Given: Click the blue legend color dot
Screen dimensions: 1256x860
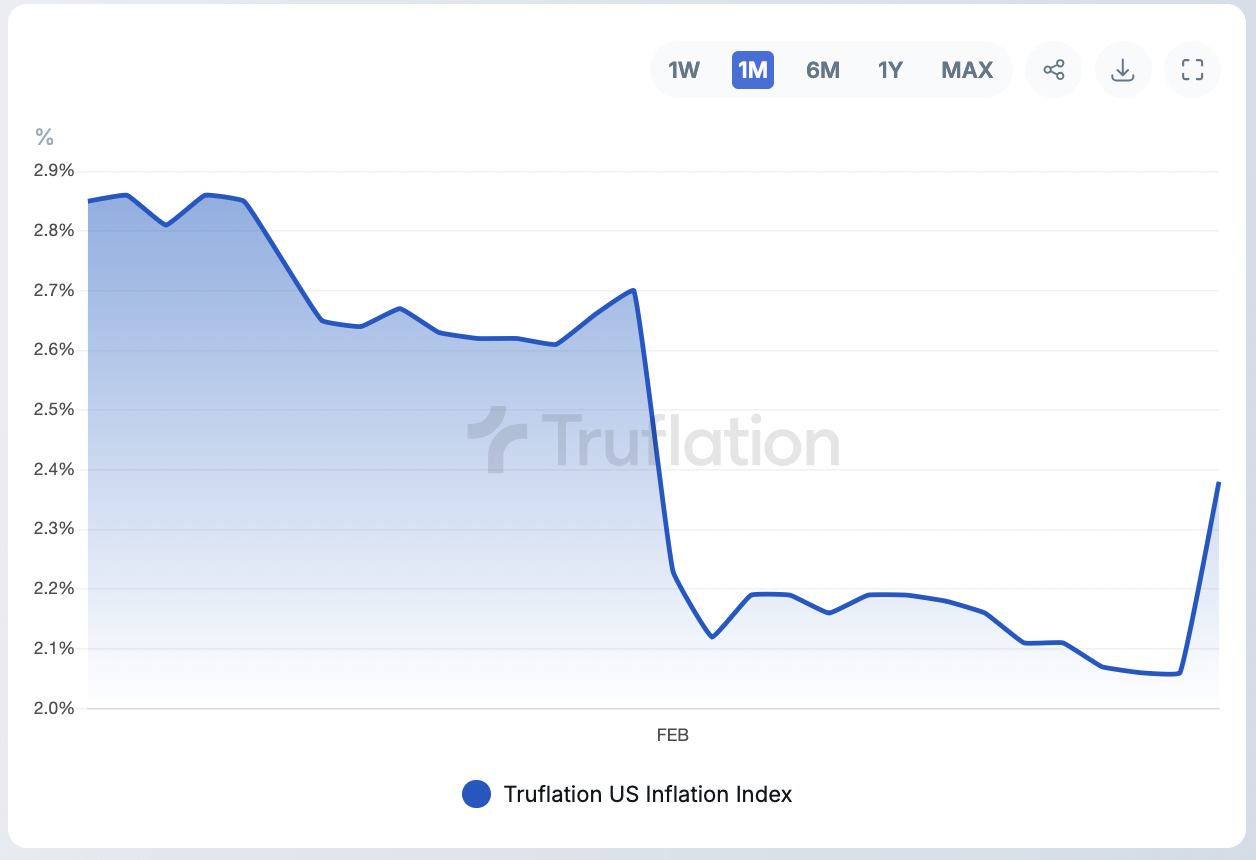Looking at the screenshot, I should click(476, 794).
